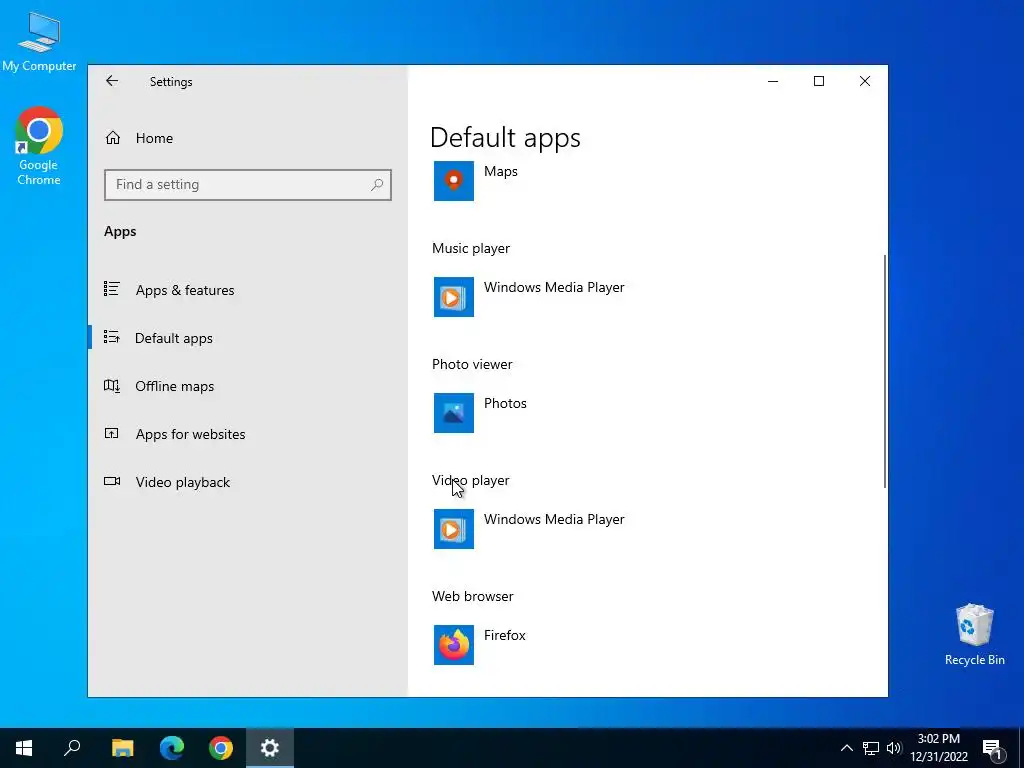This screenshot has height=768, width=1024.
Task: Click the Maps default app label
Action: [500, 171]
